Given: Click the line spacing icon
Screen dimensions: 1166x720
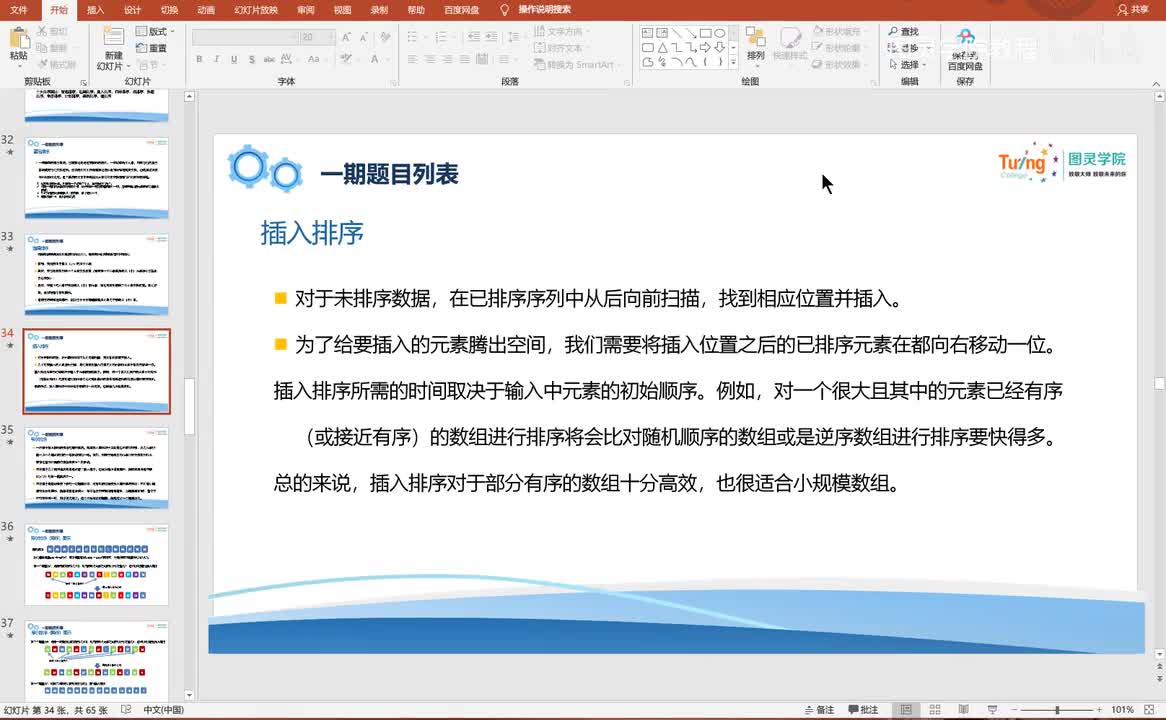Looking at the screenshot, I should click(x=514, y=37).
